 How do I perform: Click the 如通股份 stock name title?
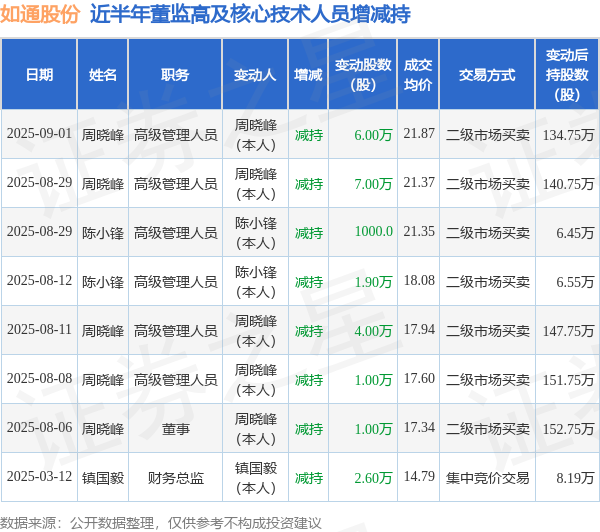[40, 14]
